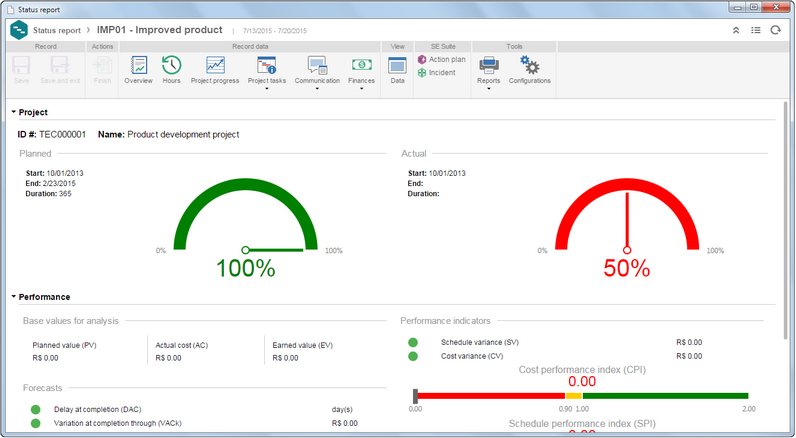Click the refresh icon in header
796x438 pixels.
(775, 30)
